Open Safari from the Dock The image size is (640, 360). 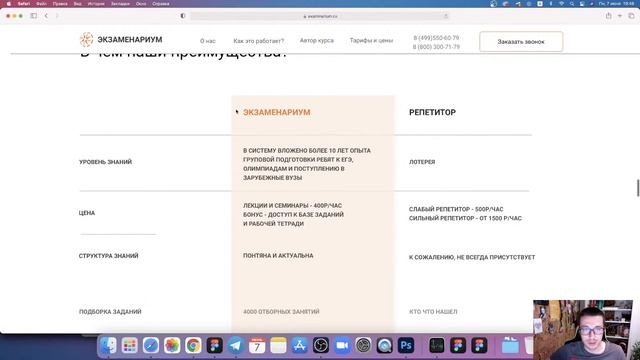[x=151, y=345]
